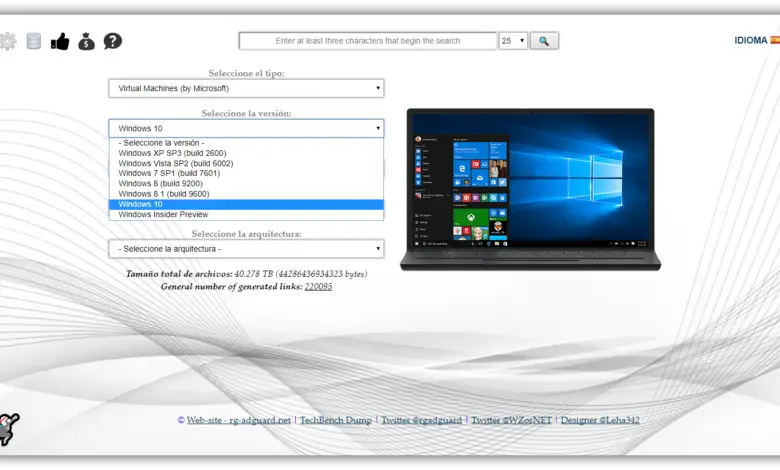Click the Spanish flag language icon
The height and width of the screenshot is (470, 780).
pyautogui.click(x=775, y=40)
